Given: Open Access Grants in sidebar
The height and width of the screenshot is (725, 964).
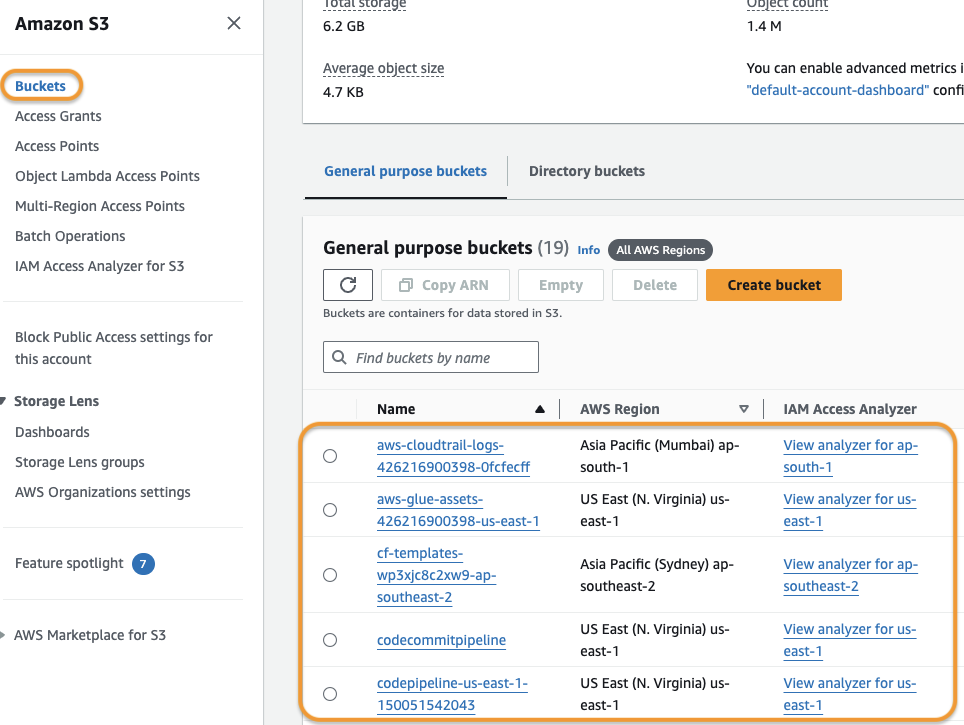Looking at the screenshot, I should (58, 116).
